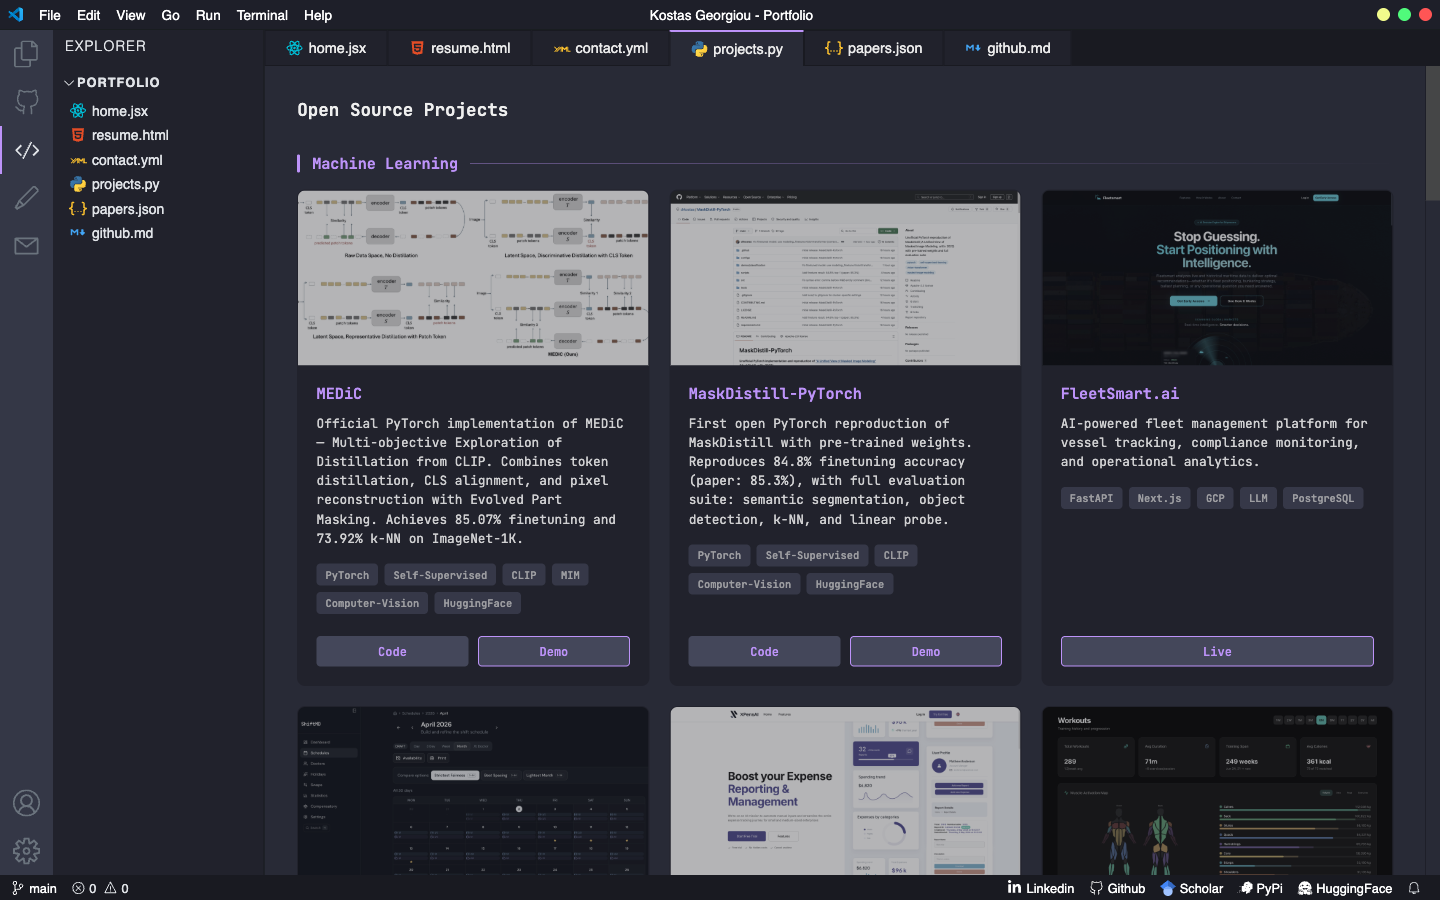Click the editor vertical scrollbar thumb
1440x900 pixels.
coord(1432,132)
